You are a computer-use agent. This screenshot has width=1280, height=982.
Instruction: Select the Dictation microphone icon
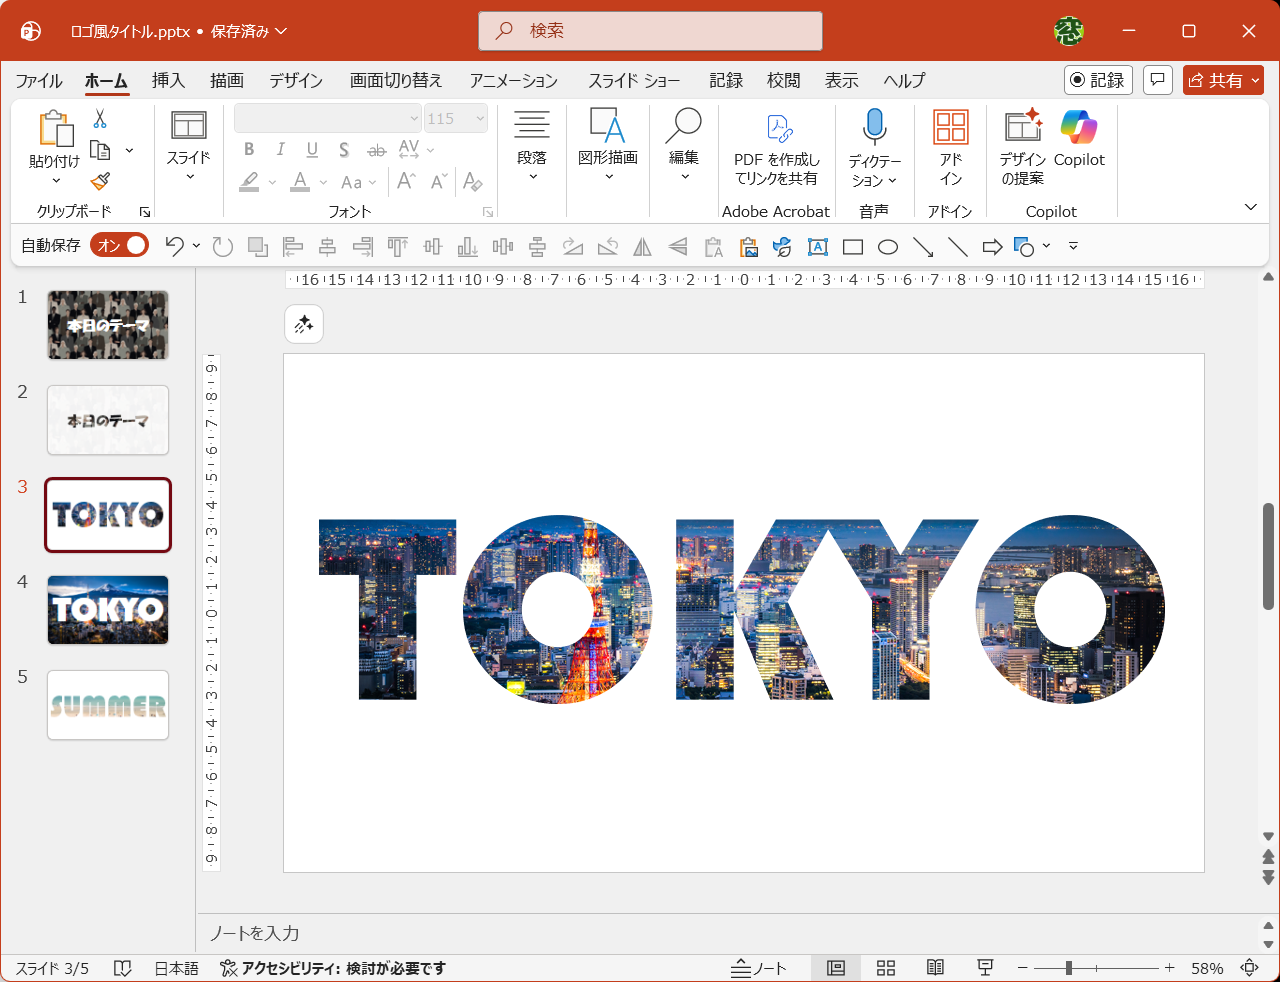point(873,128)
